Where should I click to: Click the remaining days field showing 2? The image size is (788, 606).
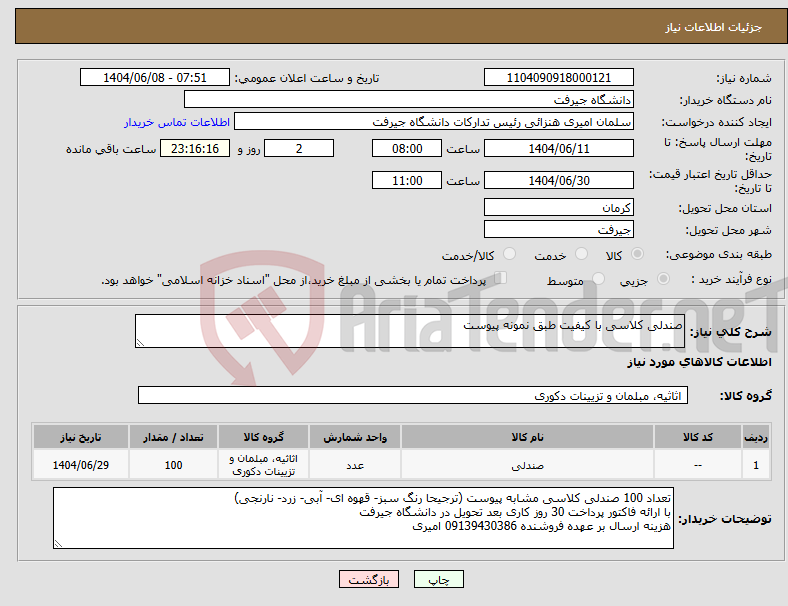(299, 149)
